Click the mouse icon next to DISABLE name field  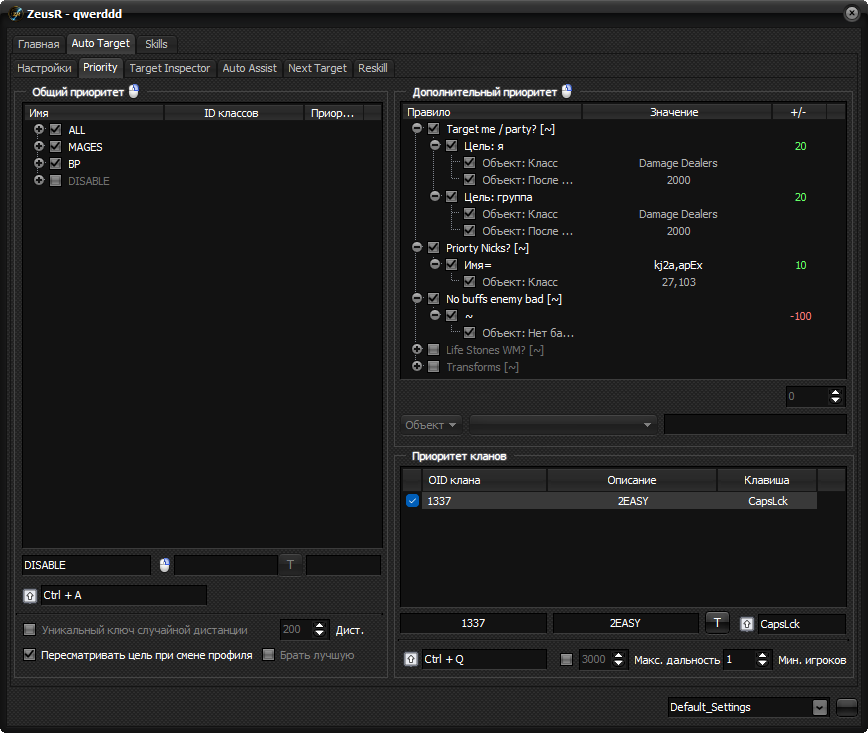pyautogui.click(x=164, y=565)
